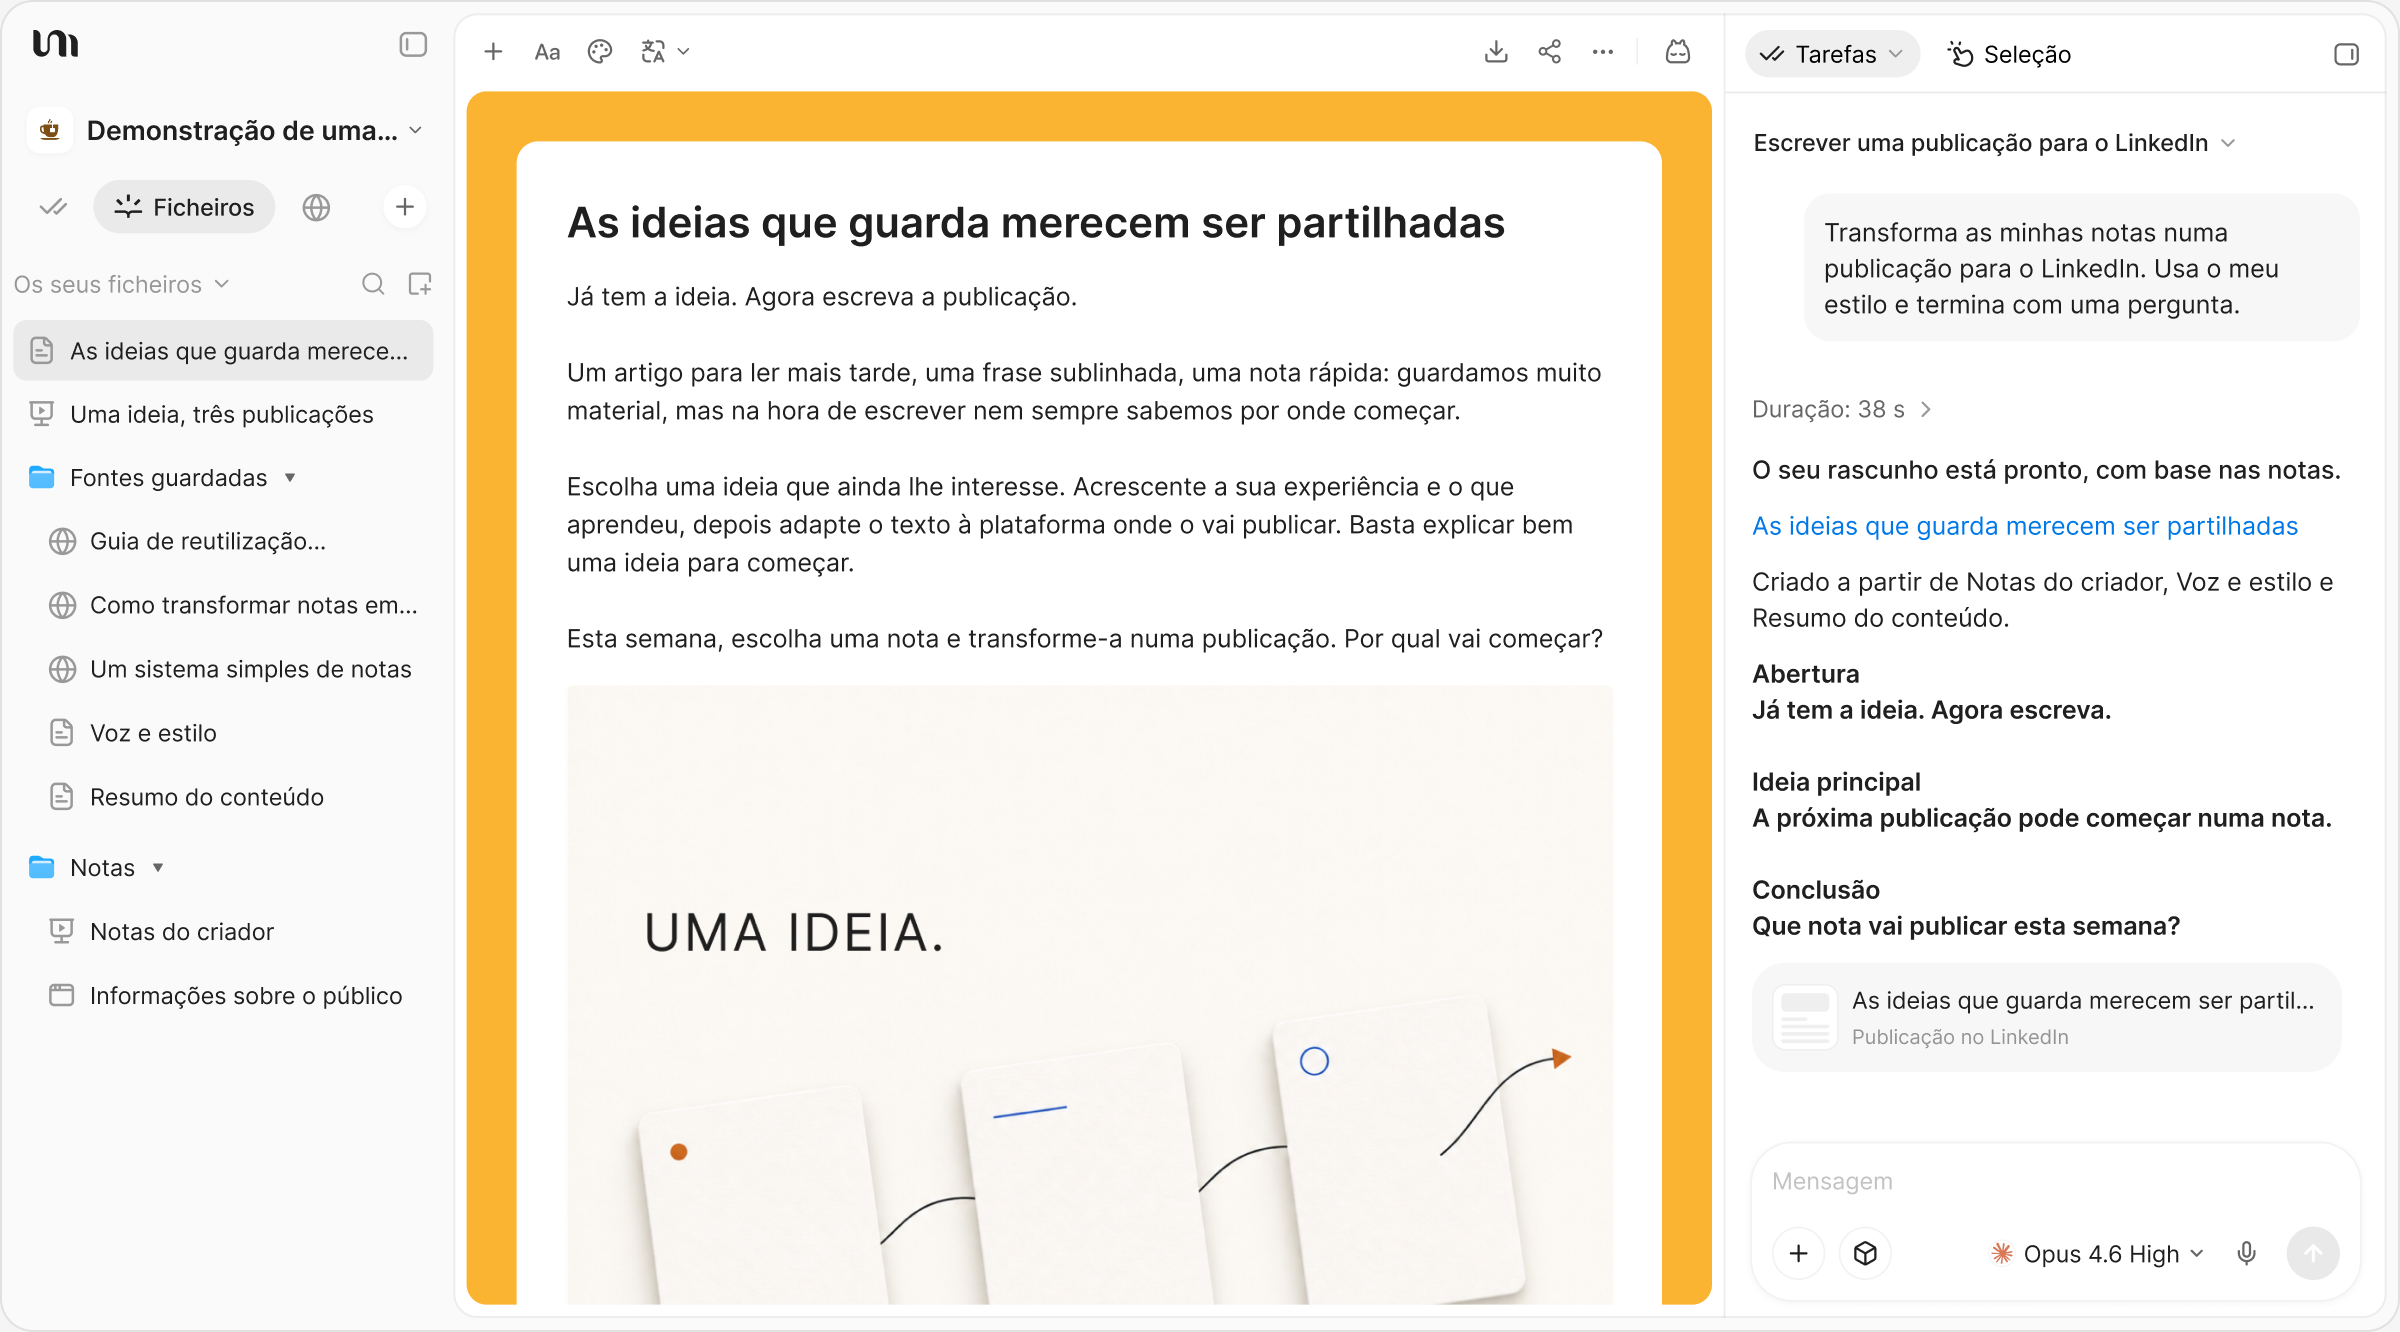This screenshot has width=2400, height=1332.
Task: Click the document icon beside 'Voz e estilo'
Action: coord(62,733)
